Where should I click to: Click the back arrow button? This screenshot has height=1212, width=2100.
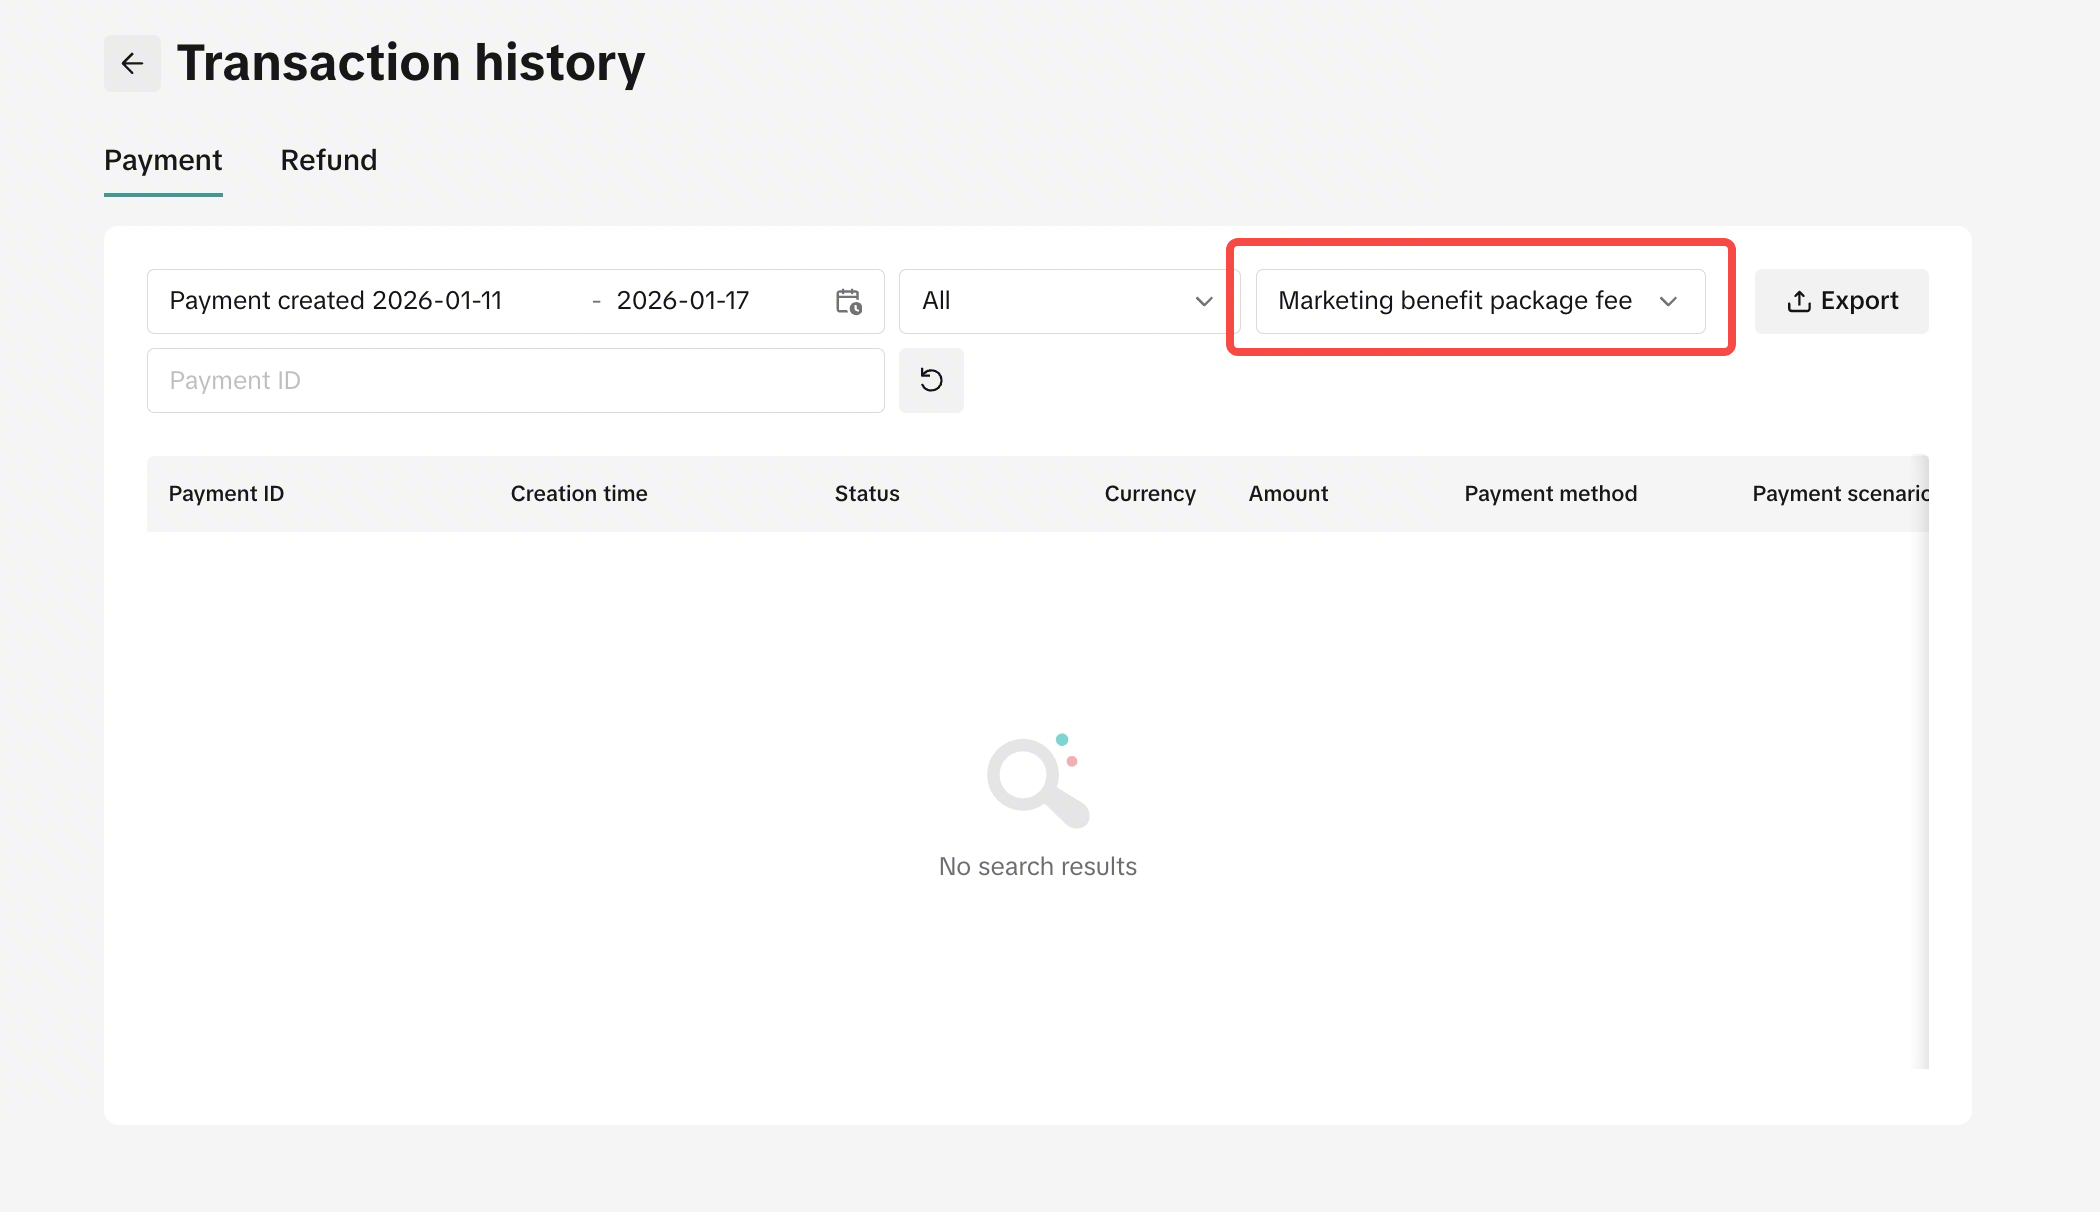coord(132,64)
